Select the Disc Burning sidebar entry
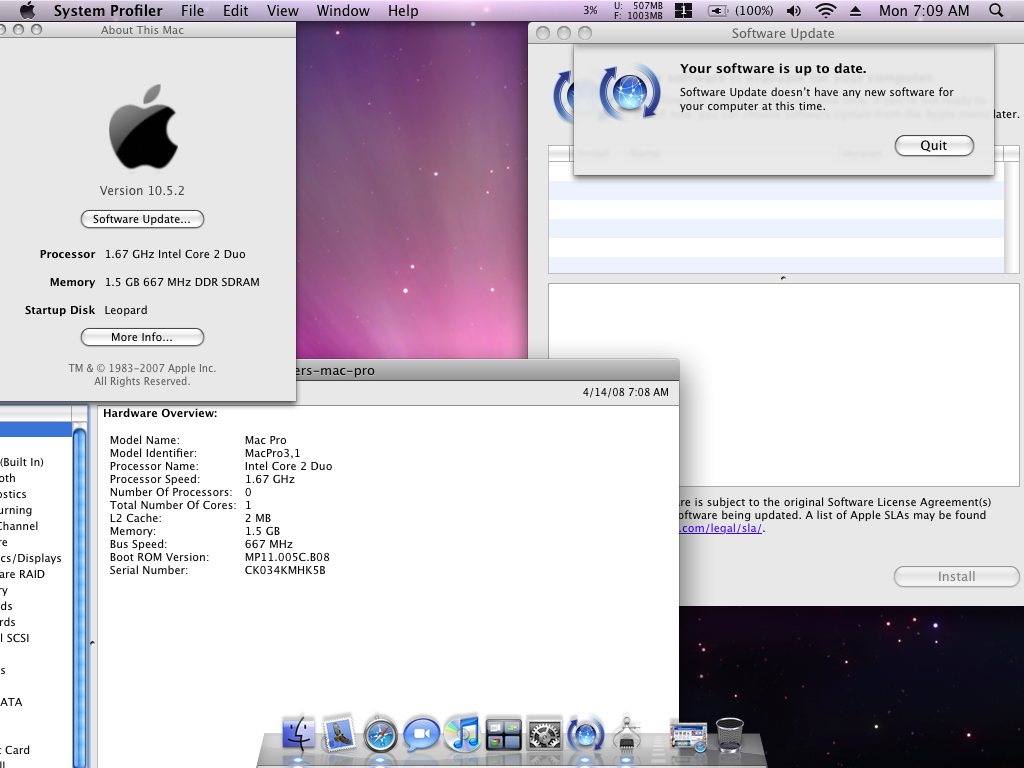The image size is (1024, 768). point(16,510)
